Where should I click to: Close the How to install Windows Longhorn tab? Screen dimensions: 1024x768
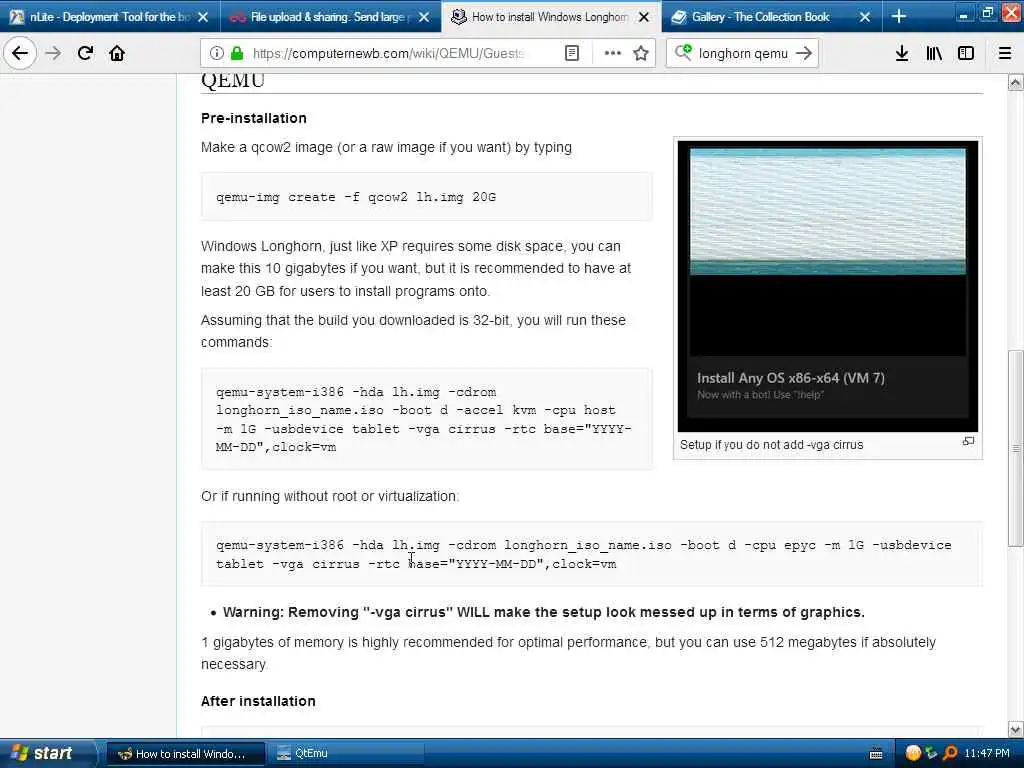644,17
